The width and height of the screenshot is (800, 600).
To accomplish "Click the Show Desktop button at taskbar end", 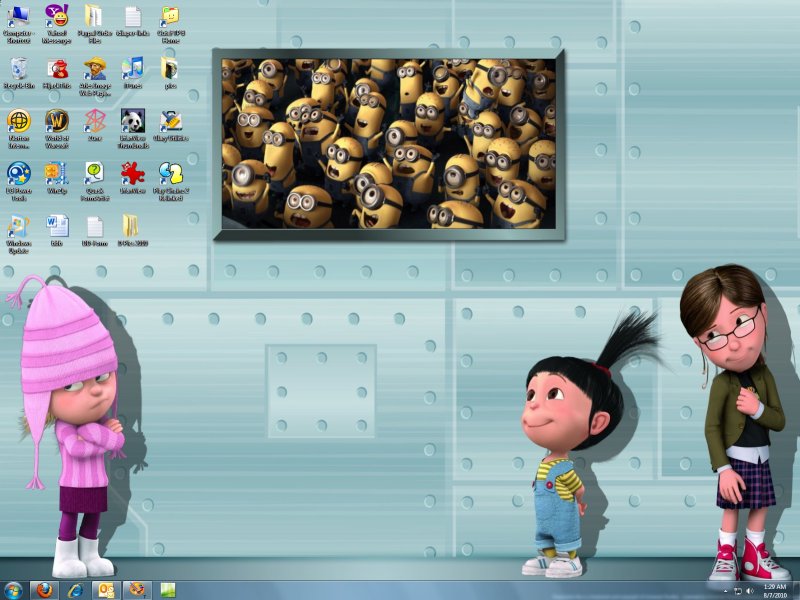I will tap(796, 590).
